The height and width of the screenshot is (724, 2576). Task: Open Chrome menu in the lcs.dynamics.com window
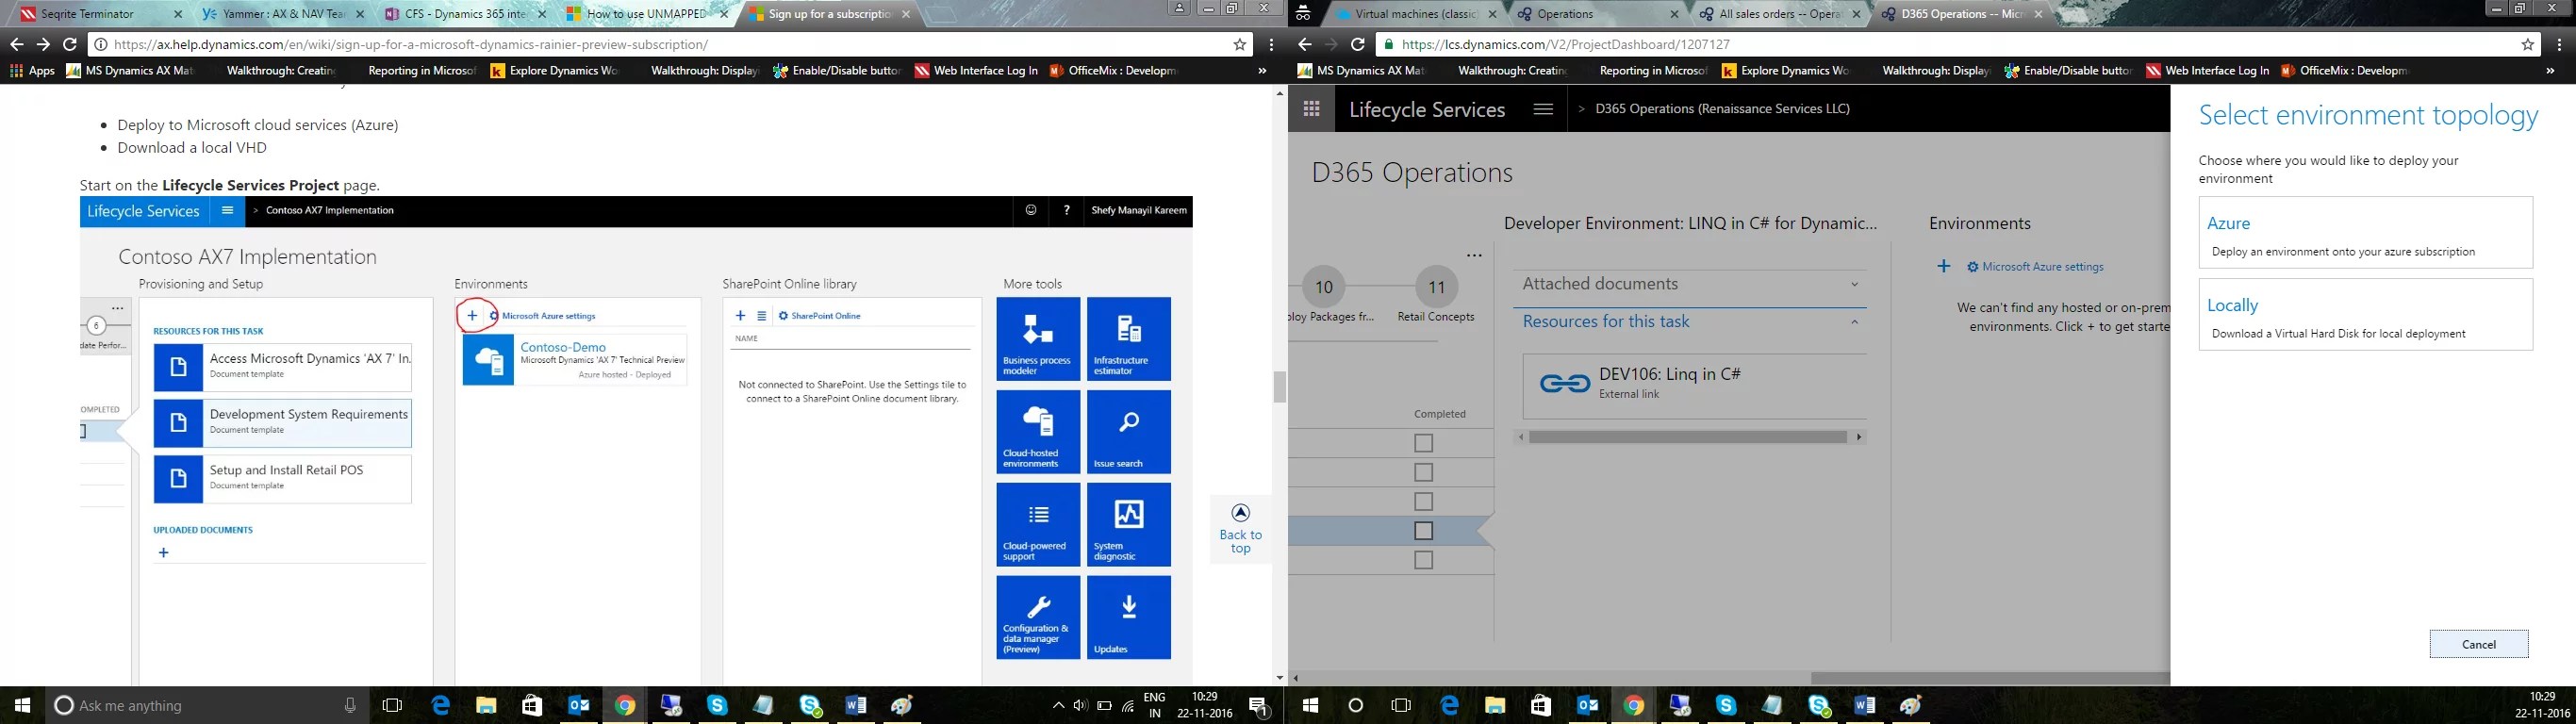pyautogui.click(x=2559, y=44)
